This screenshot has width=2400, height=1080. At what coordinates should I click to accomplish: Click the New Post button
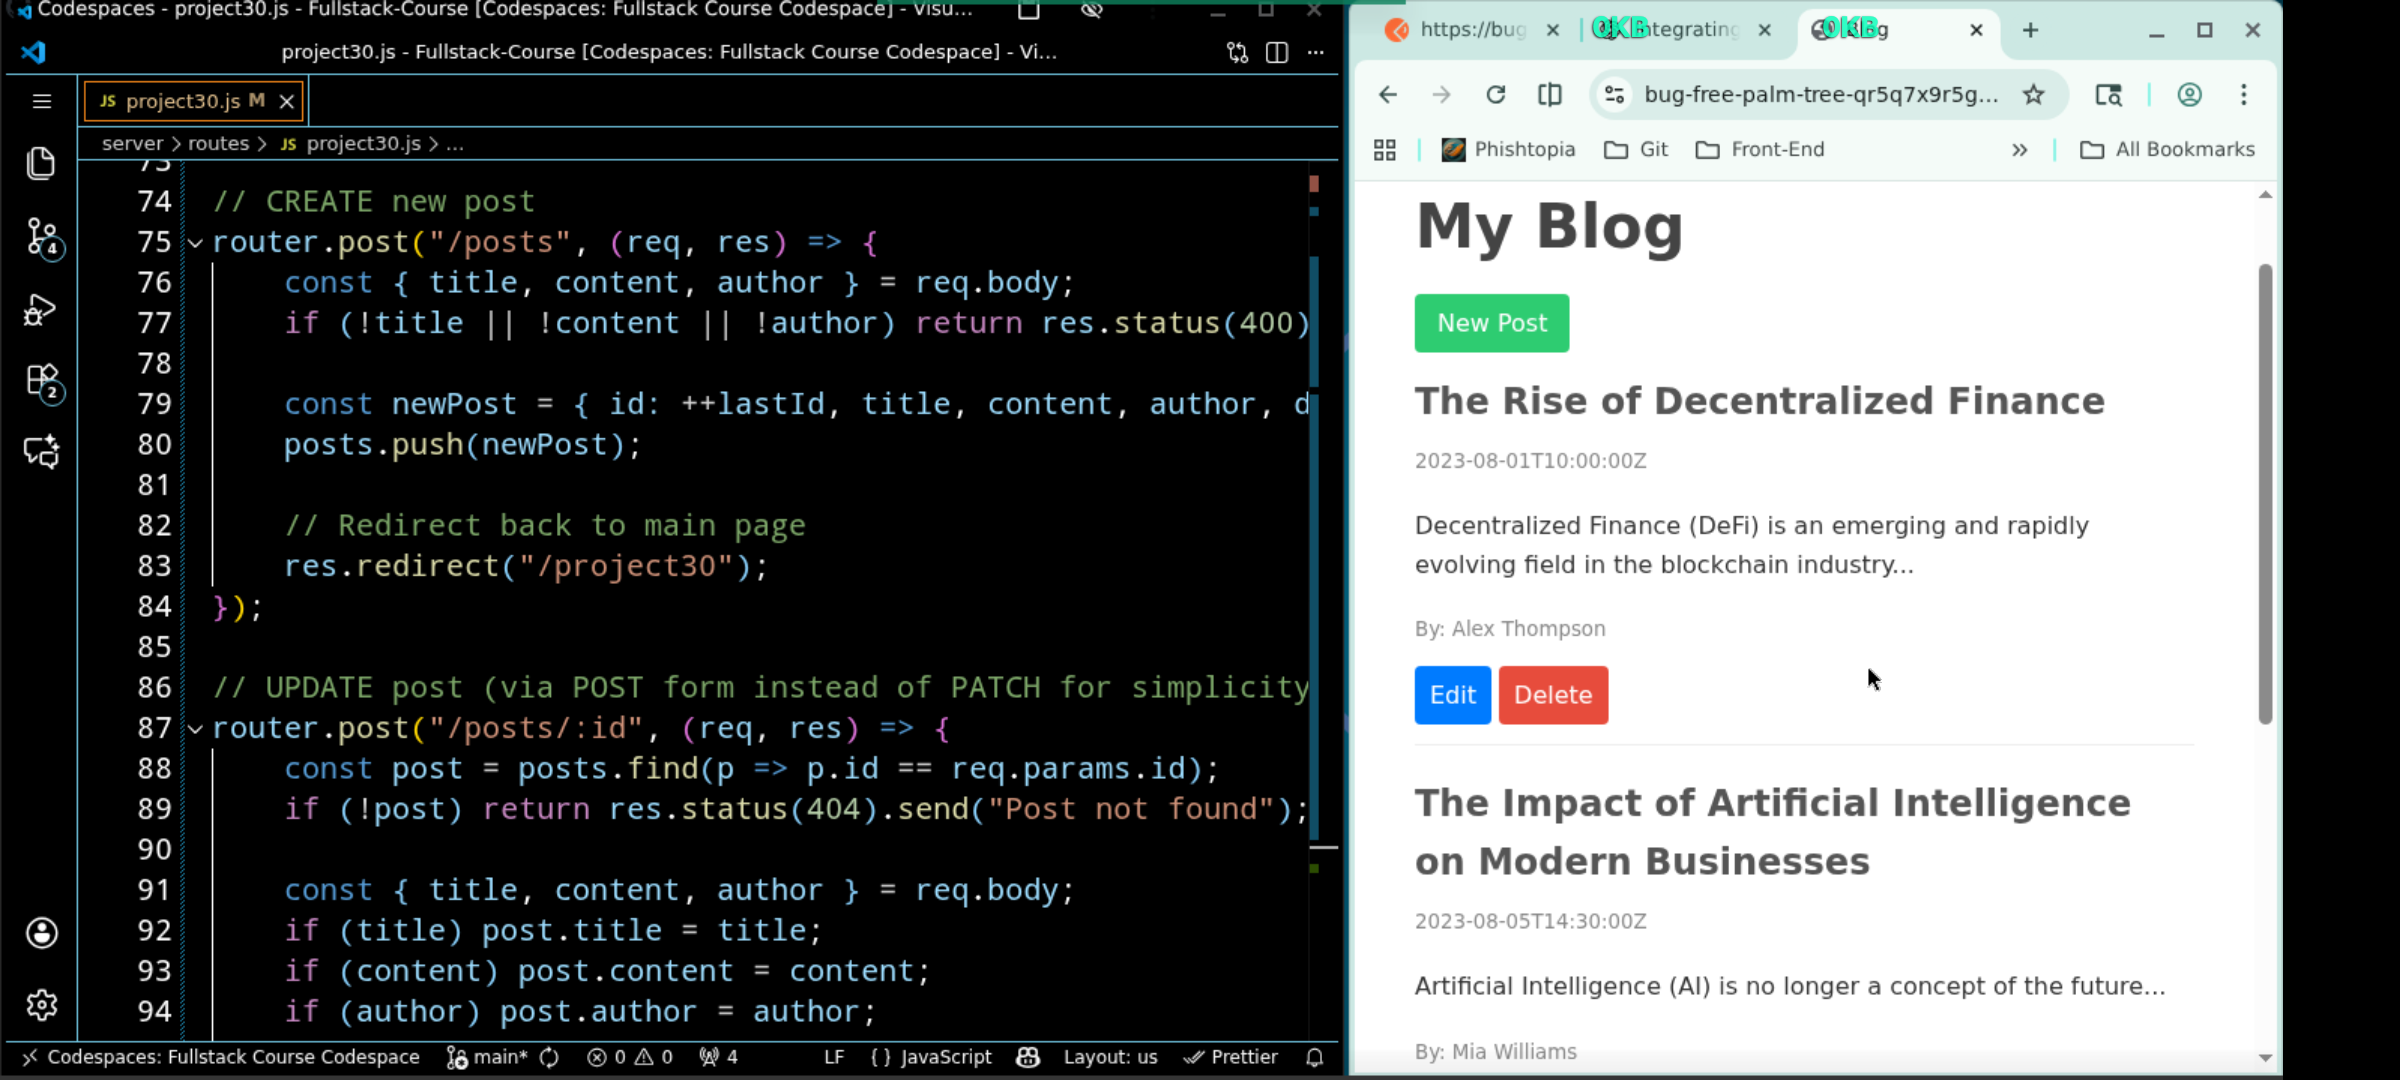(x=1491, y=323)
